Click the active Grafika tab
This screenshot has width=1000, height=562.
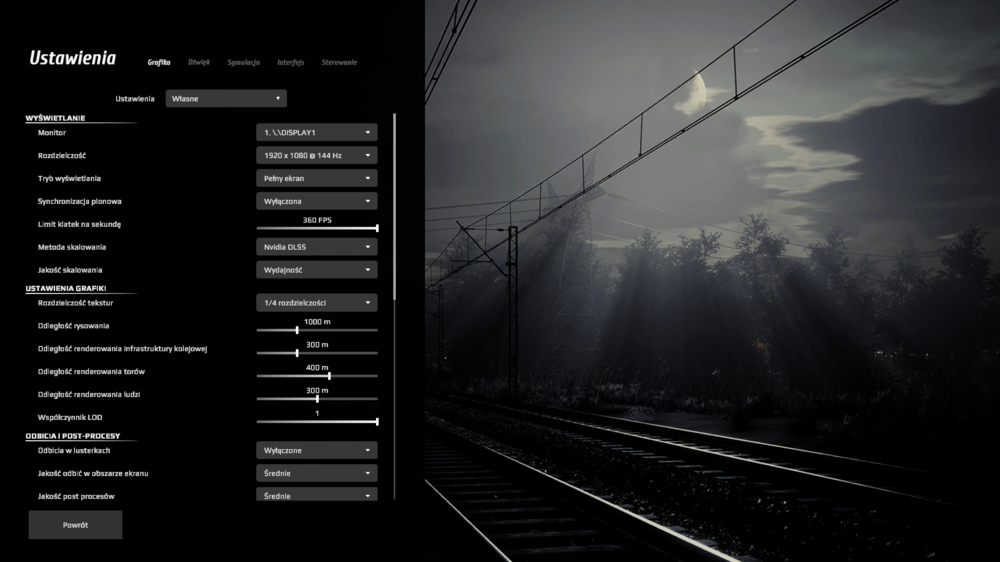[x=159, y=62]
